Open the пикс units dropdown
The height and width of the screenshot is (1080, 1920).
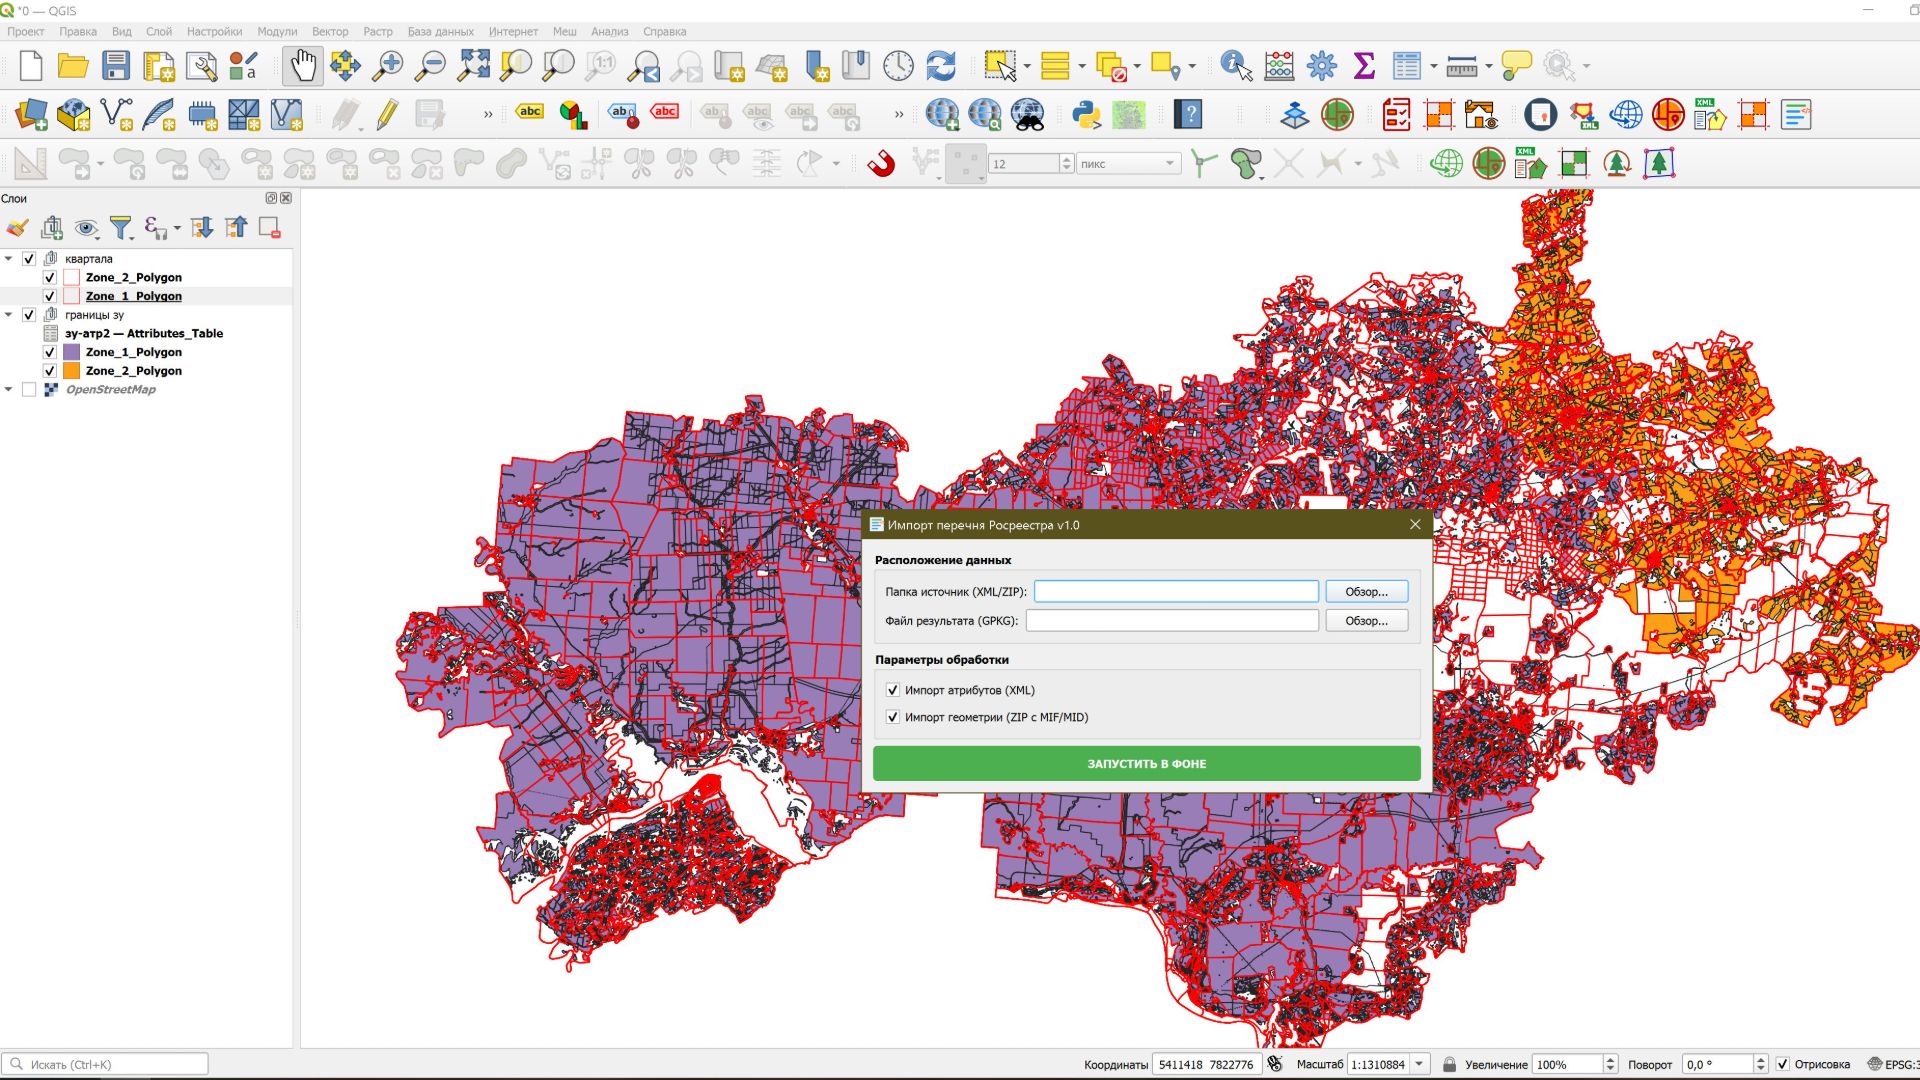click(1170, 162)
